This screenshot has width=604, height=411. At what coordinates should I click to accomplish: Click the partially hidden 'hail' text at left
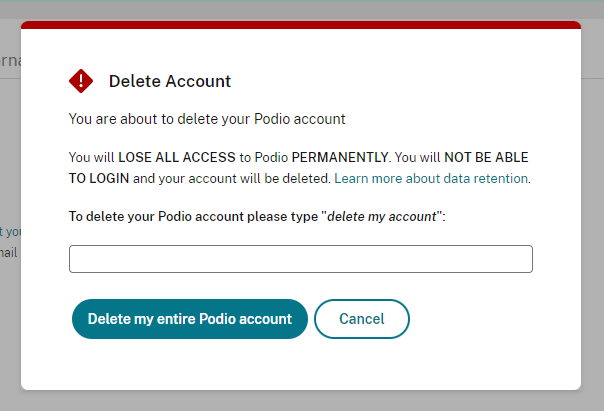[x=8, y=253]
